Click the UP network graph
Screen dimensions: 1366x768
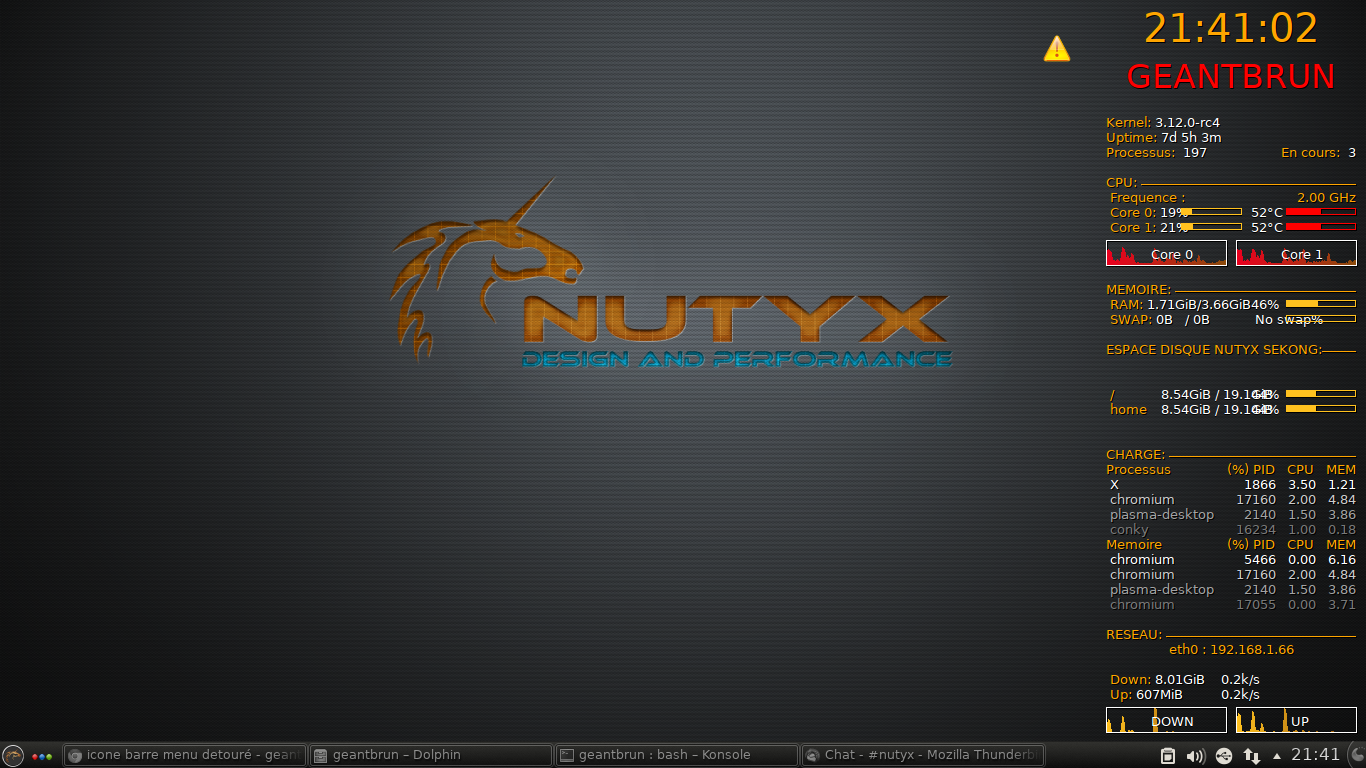click(1296, 720)
